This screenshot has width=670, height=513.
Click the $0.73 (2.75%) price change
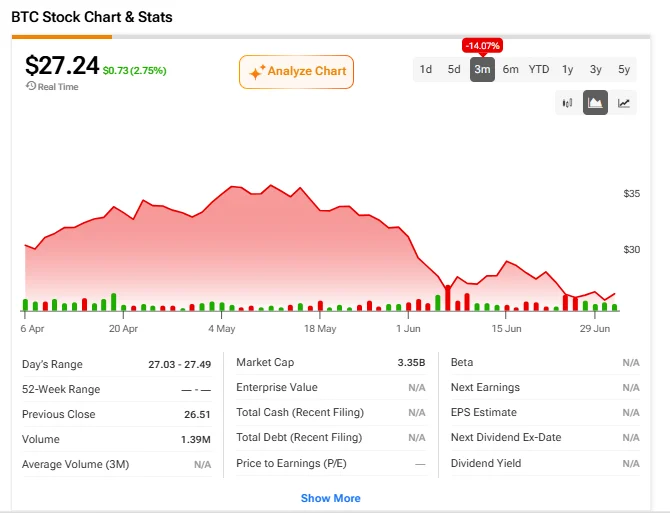(x=135, y=70)
